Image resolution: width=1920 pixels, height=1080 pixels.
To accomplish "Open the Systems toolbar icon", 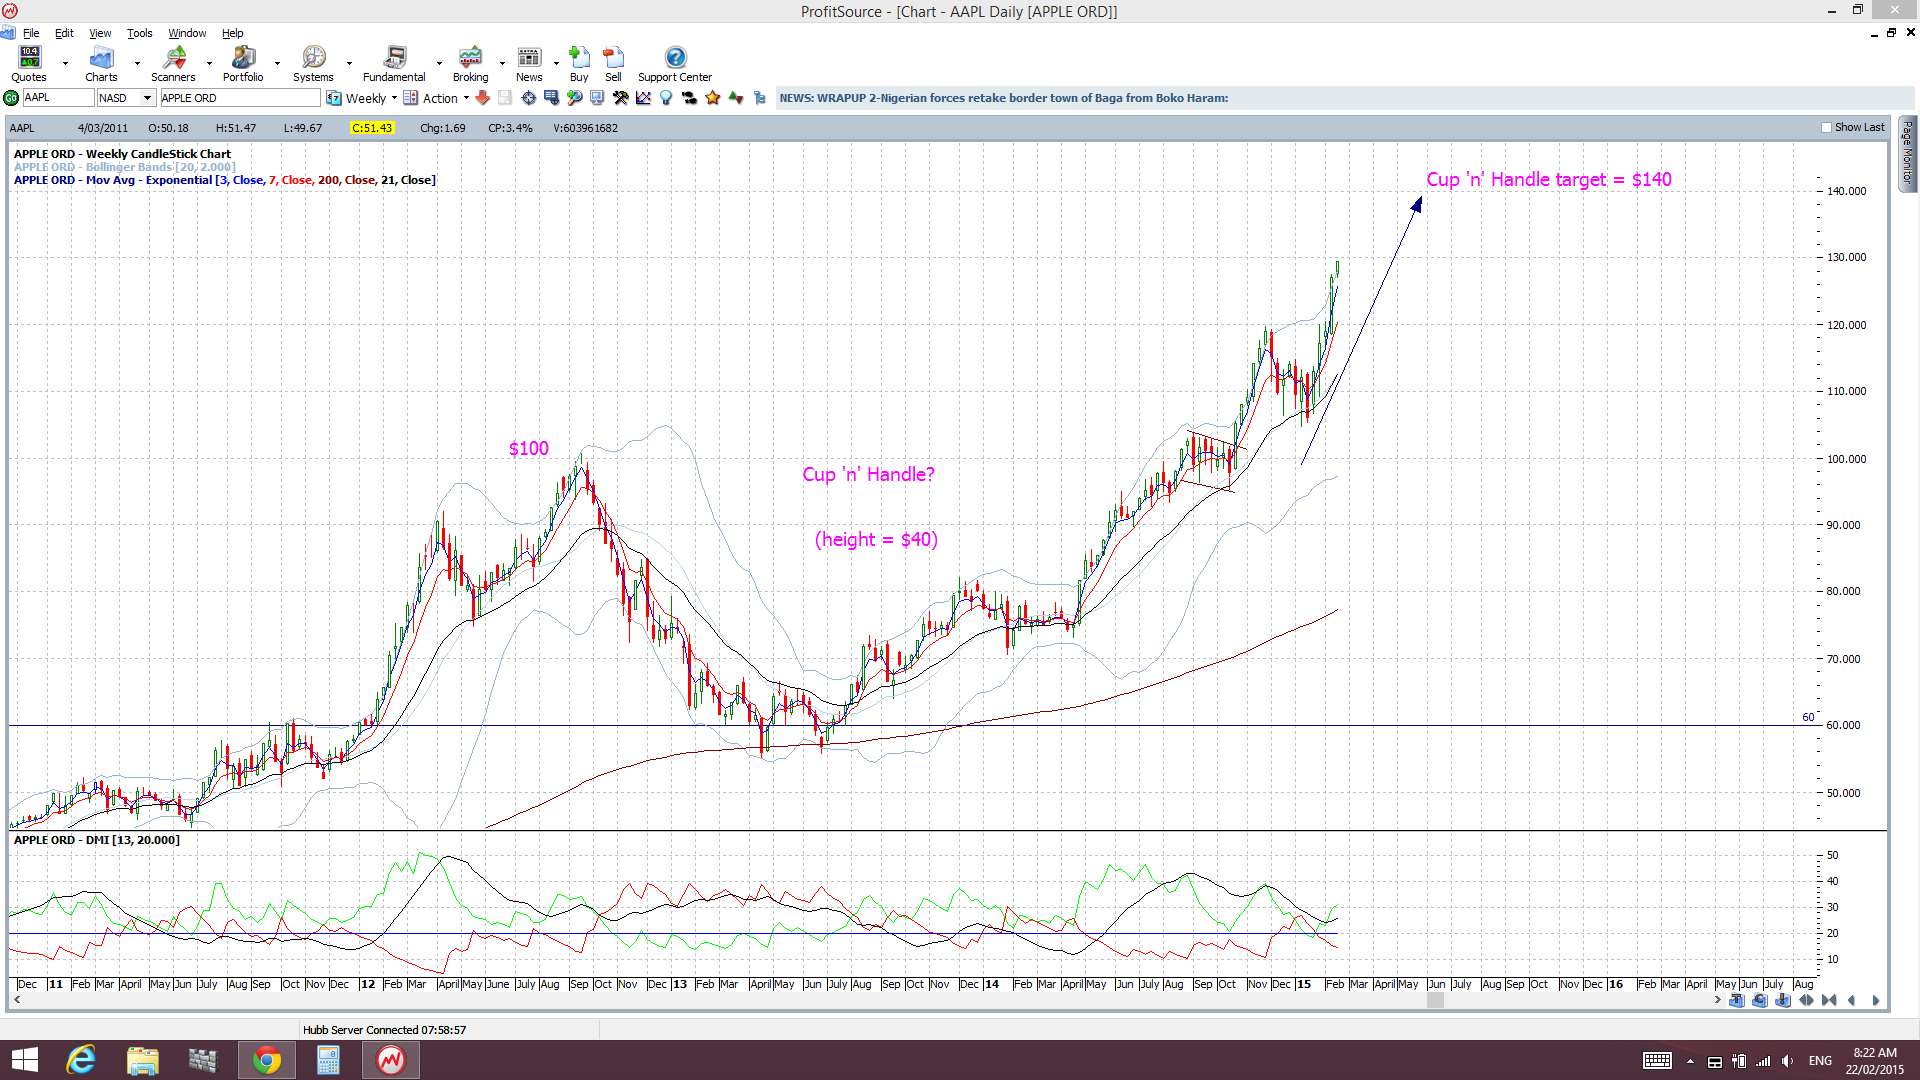I will 313,64.
